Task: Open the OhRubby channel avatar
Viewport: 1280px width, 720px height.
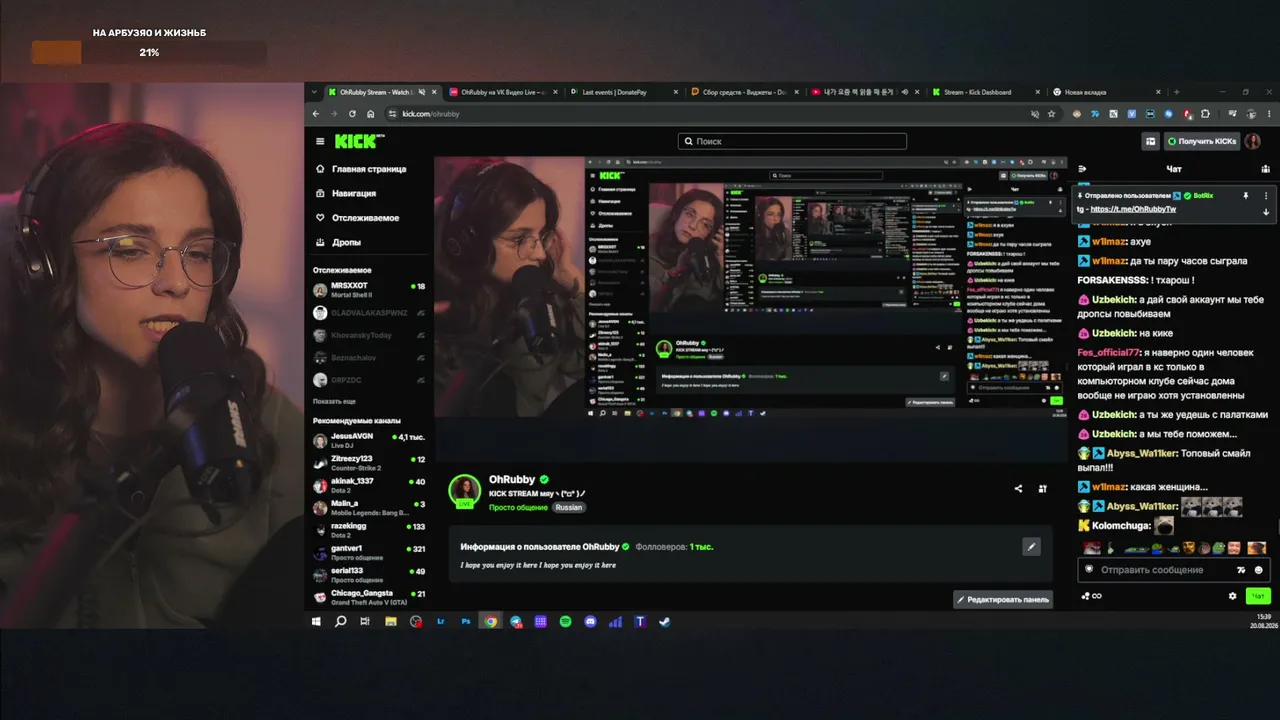Action: 464,490
